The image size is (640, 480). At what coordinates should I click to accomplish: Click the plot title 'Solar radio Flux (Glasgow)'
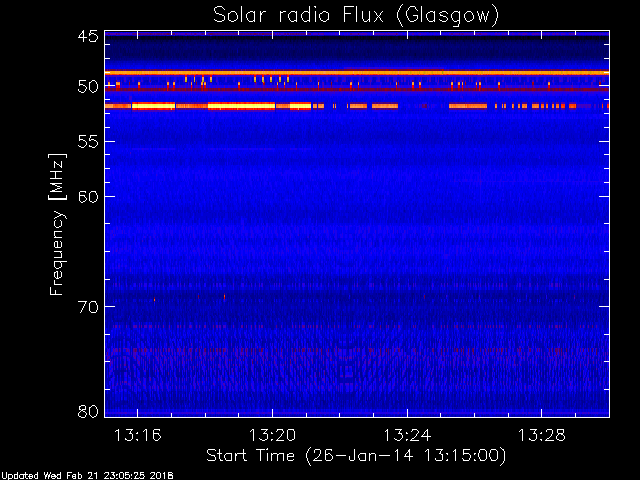[x=356, y=16]
